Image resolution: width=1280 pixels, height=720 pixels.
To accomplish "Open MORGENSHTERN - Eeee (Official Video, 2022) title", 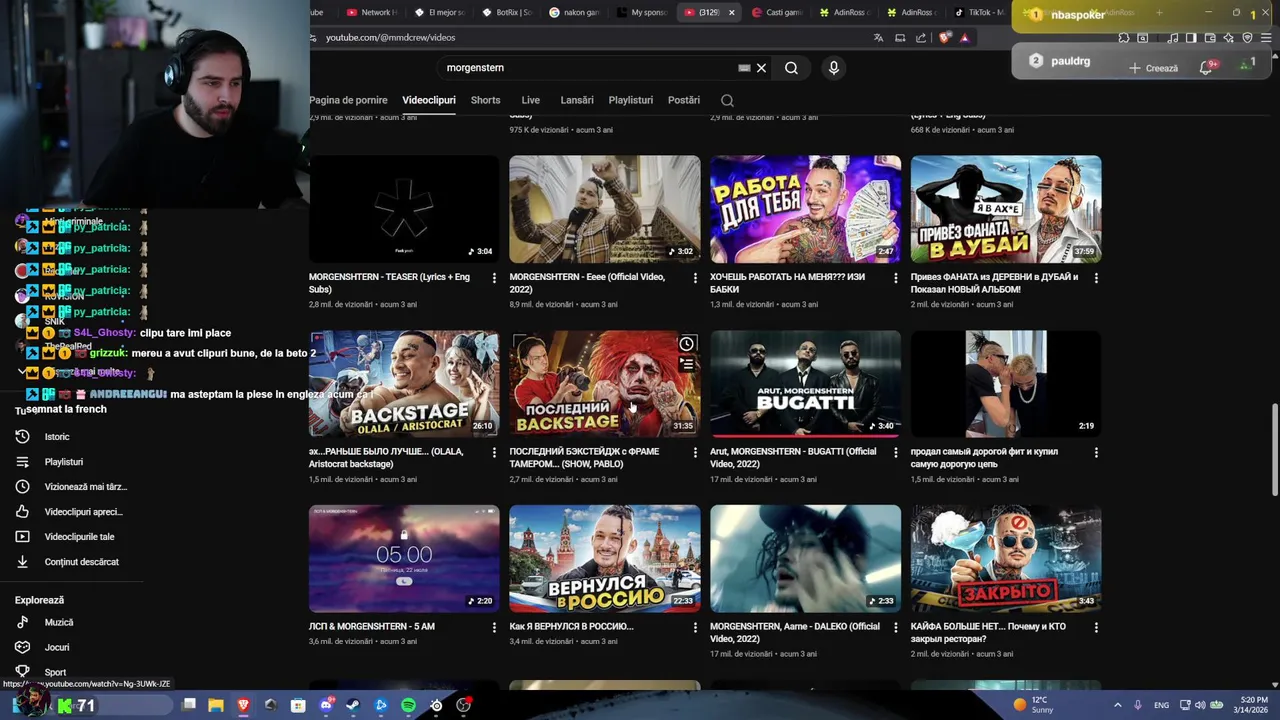I will [587, 283].
